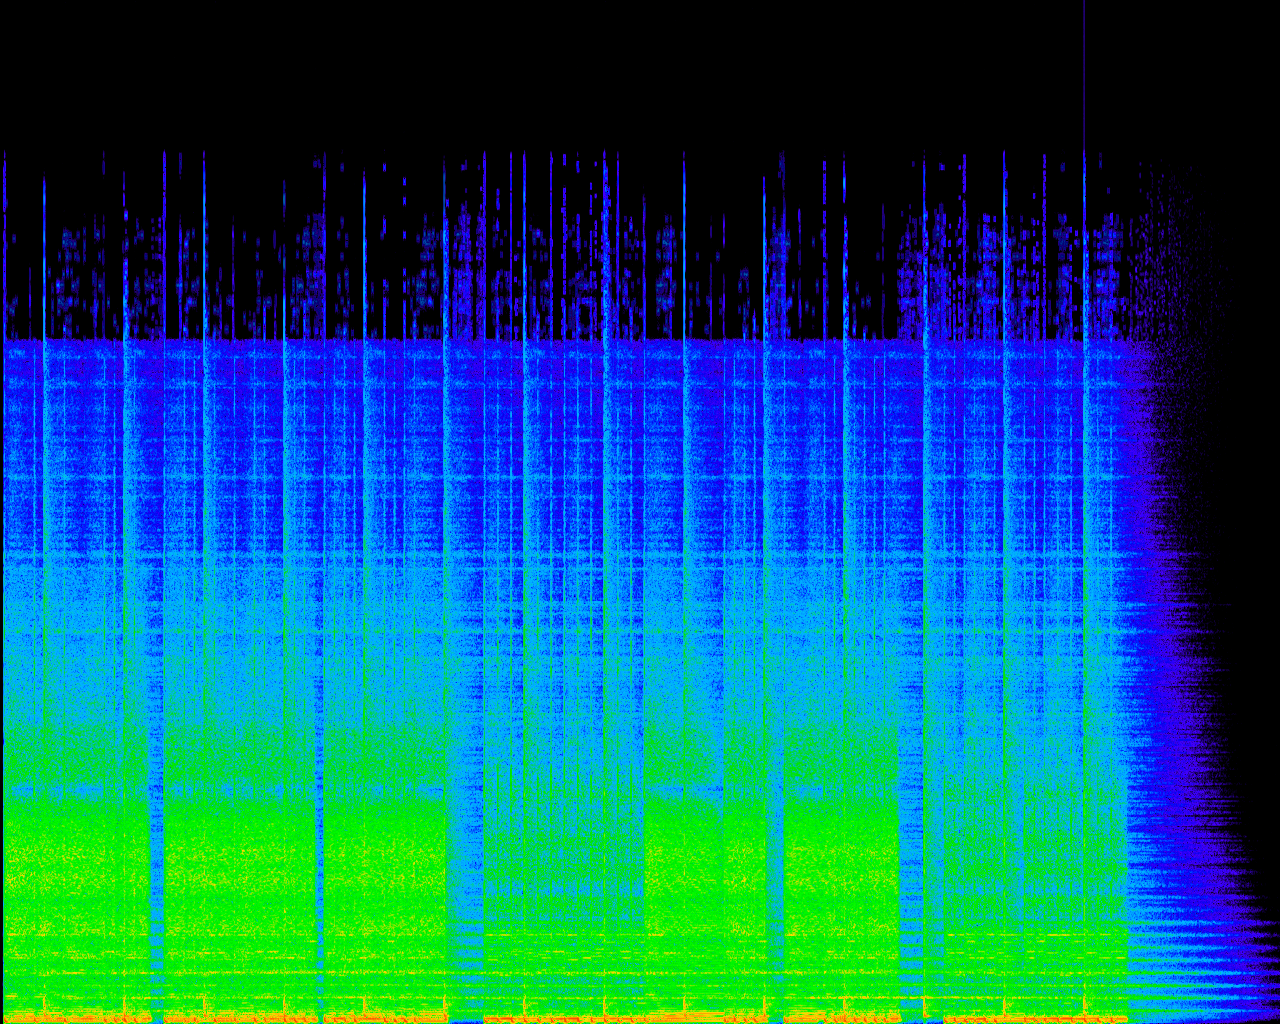Click the empty black area above the spectrogram
Viewport: 1280px width, 1024px height.
[600, 70]
